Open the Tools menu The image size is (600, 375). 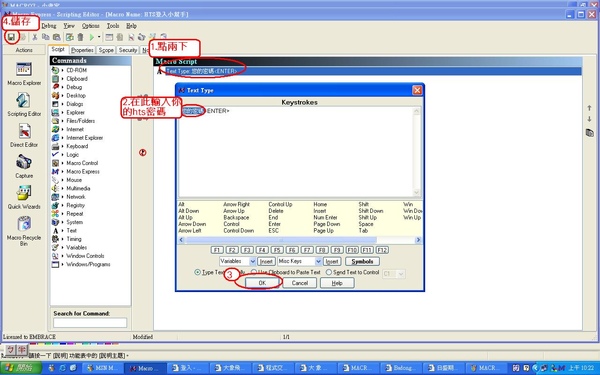coord(113,26)
